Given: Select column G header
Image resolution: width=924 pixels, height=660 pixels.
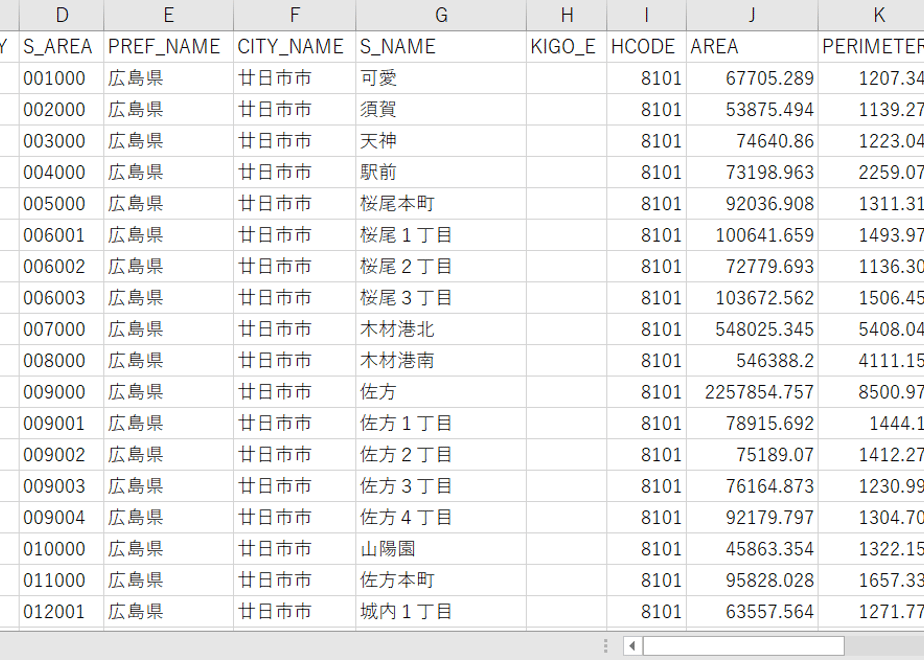Looking at the screenshot, I should point(441,15).
